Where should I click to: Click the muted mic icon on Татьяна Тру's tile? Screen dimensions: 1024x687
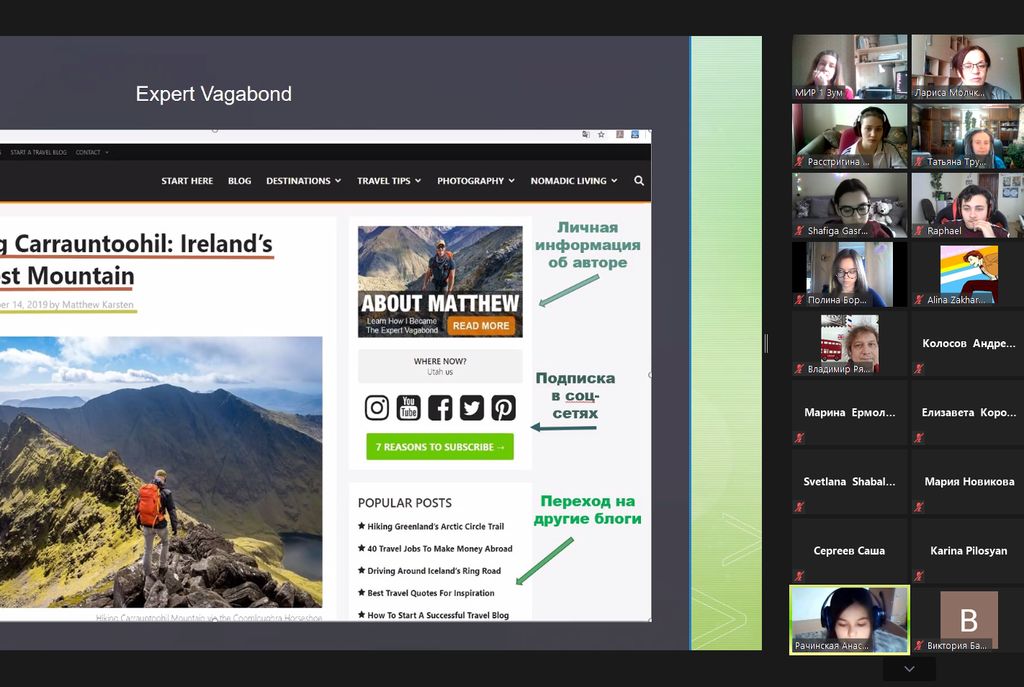point(919,161)
